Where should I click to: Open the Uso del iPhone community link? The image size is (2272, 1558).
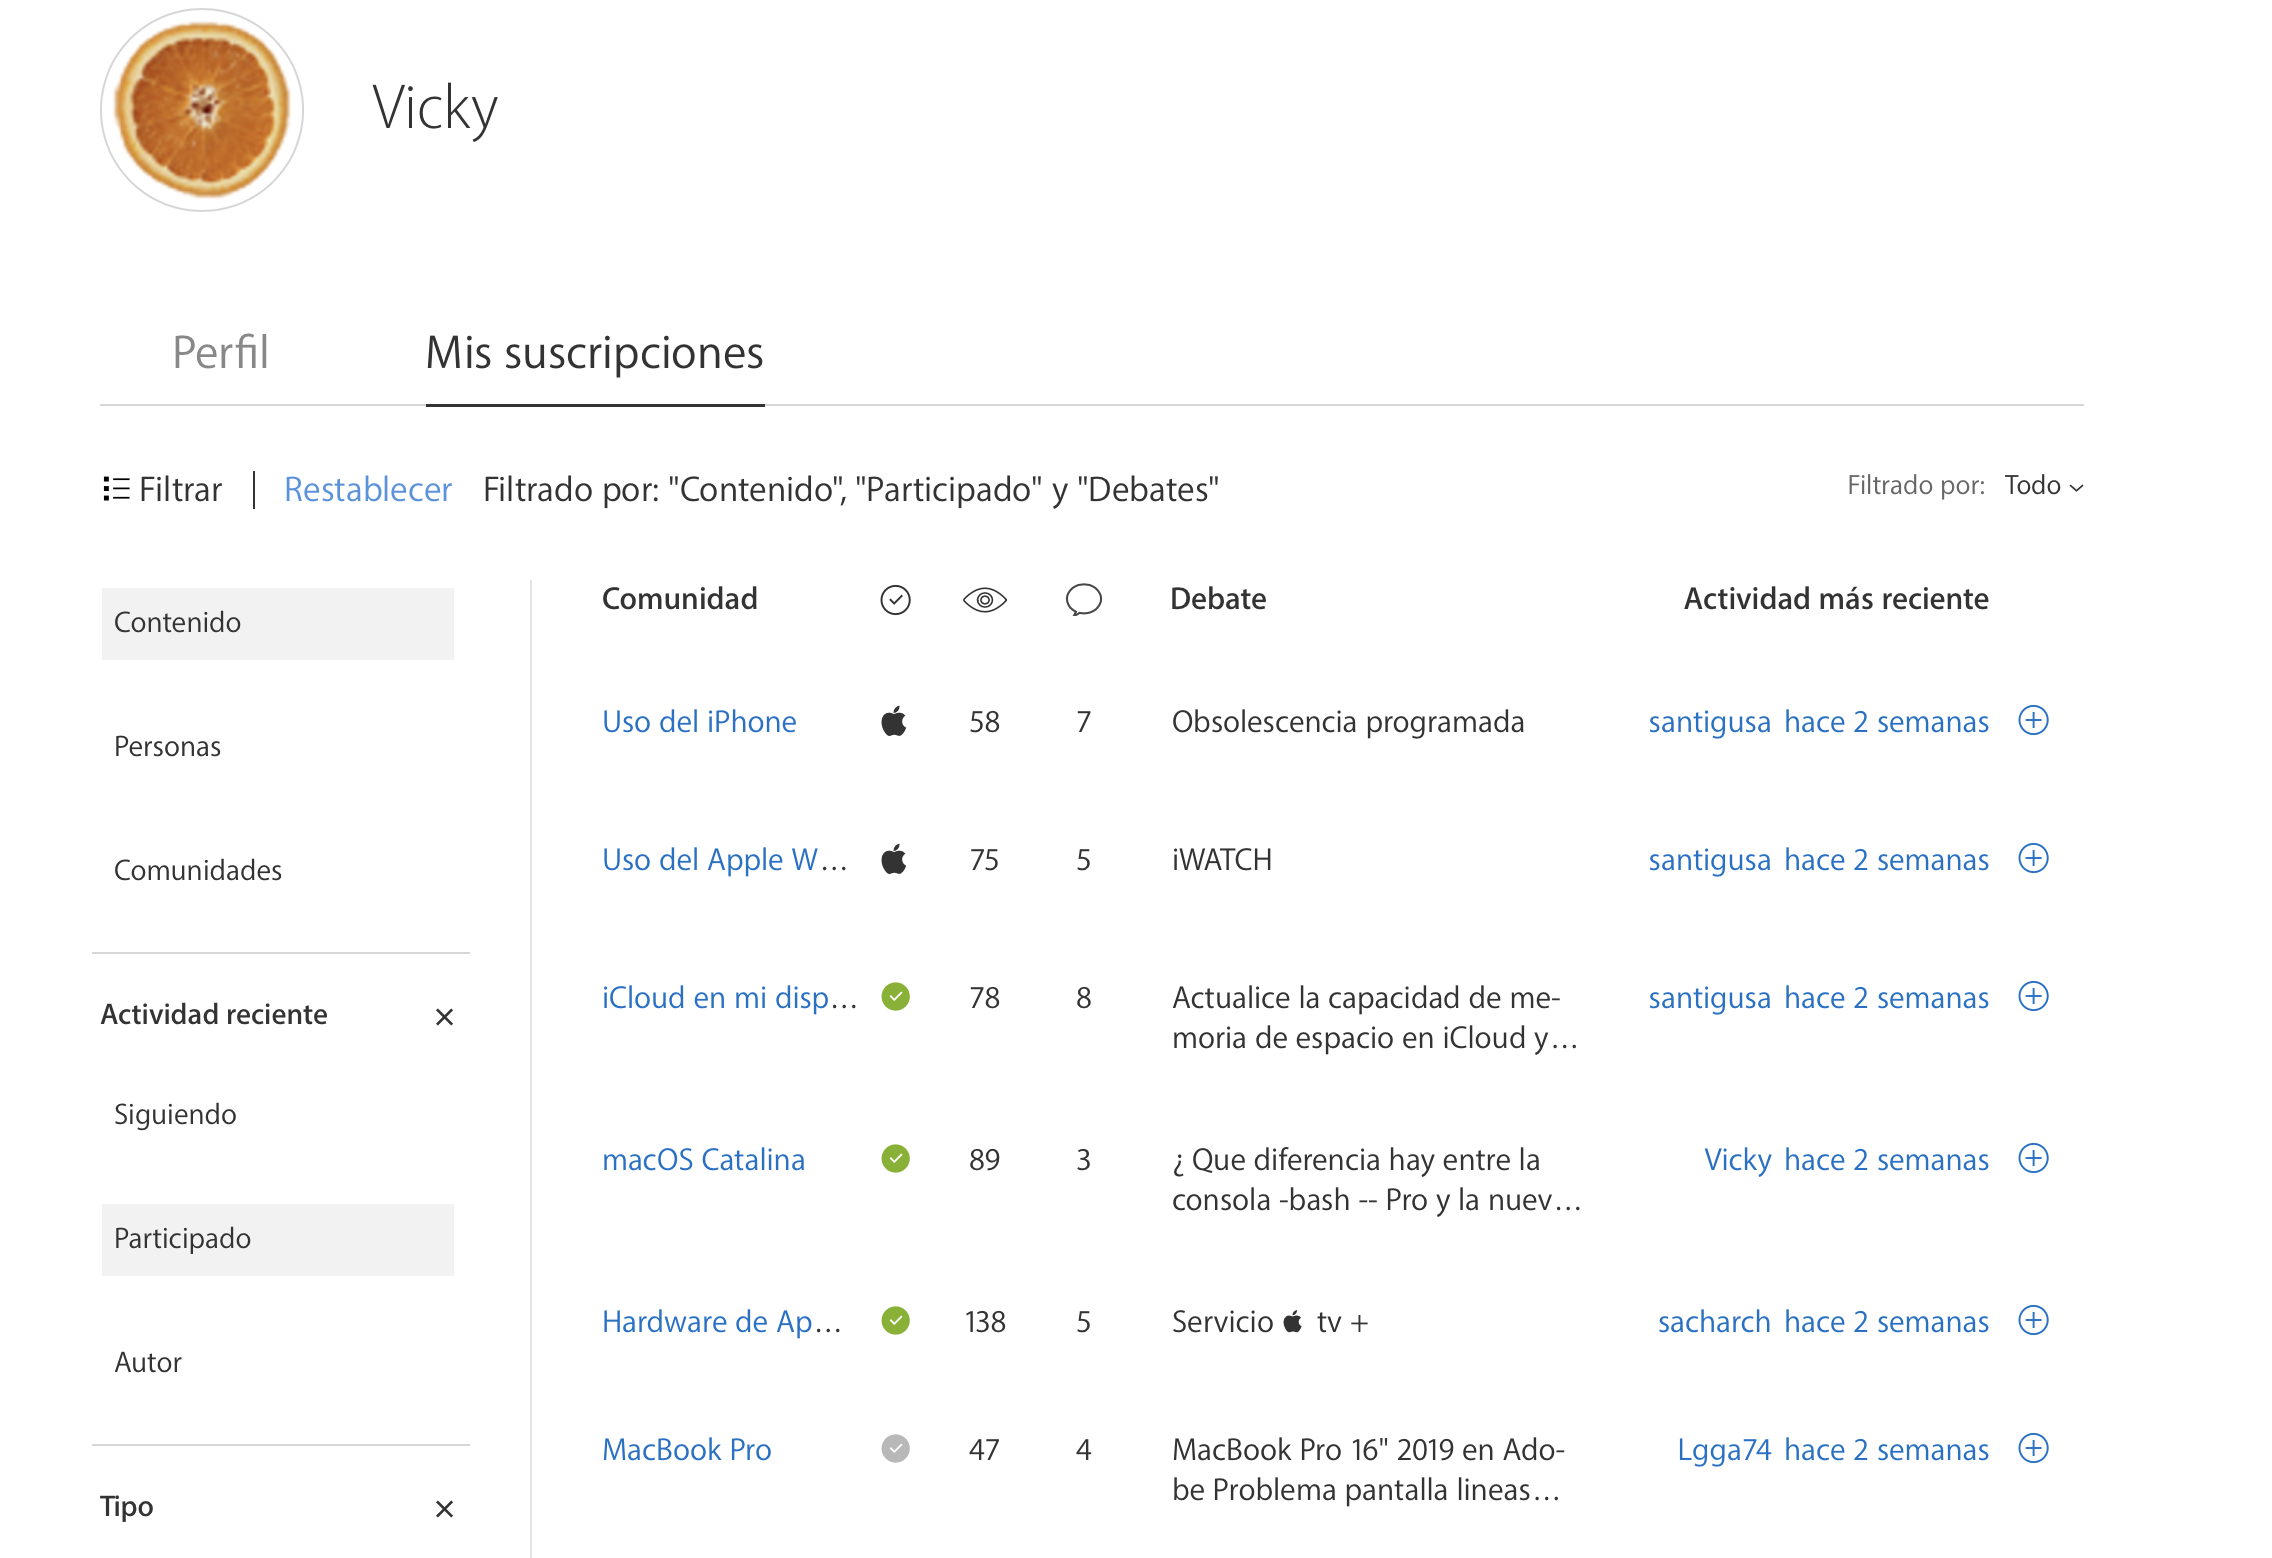pyautogui.click(x=699, y=722)
